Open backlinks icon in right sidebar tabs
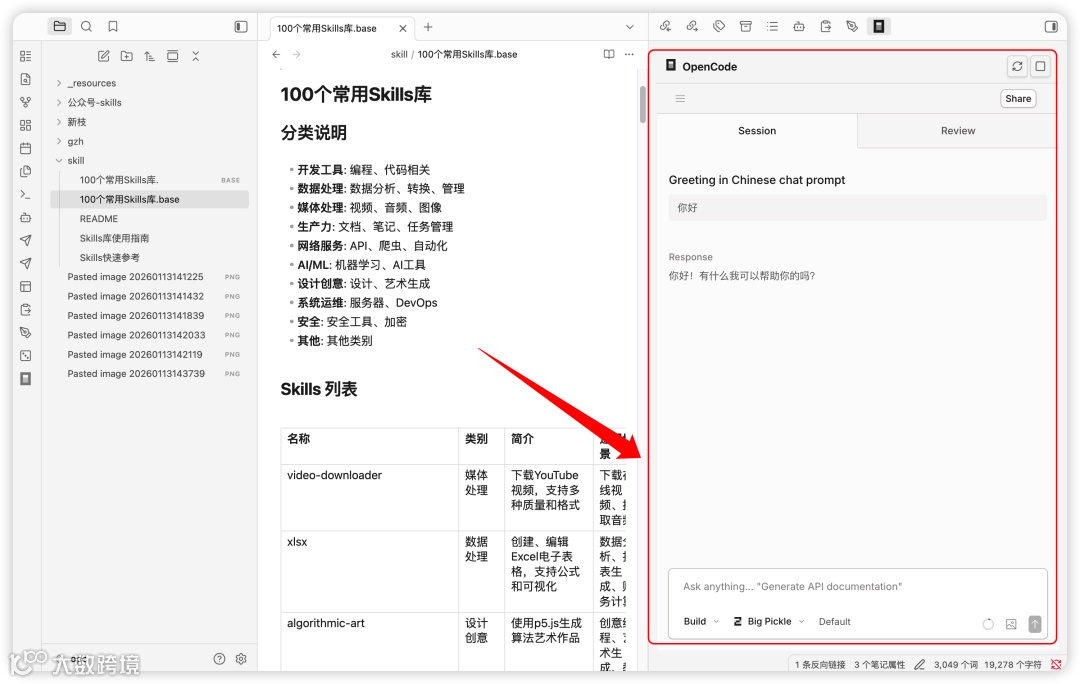Screen dimensions: 1080x684 pyautogui.click(x=665, y=27)
